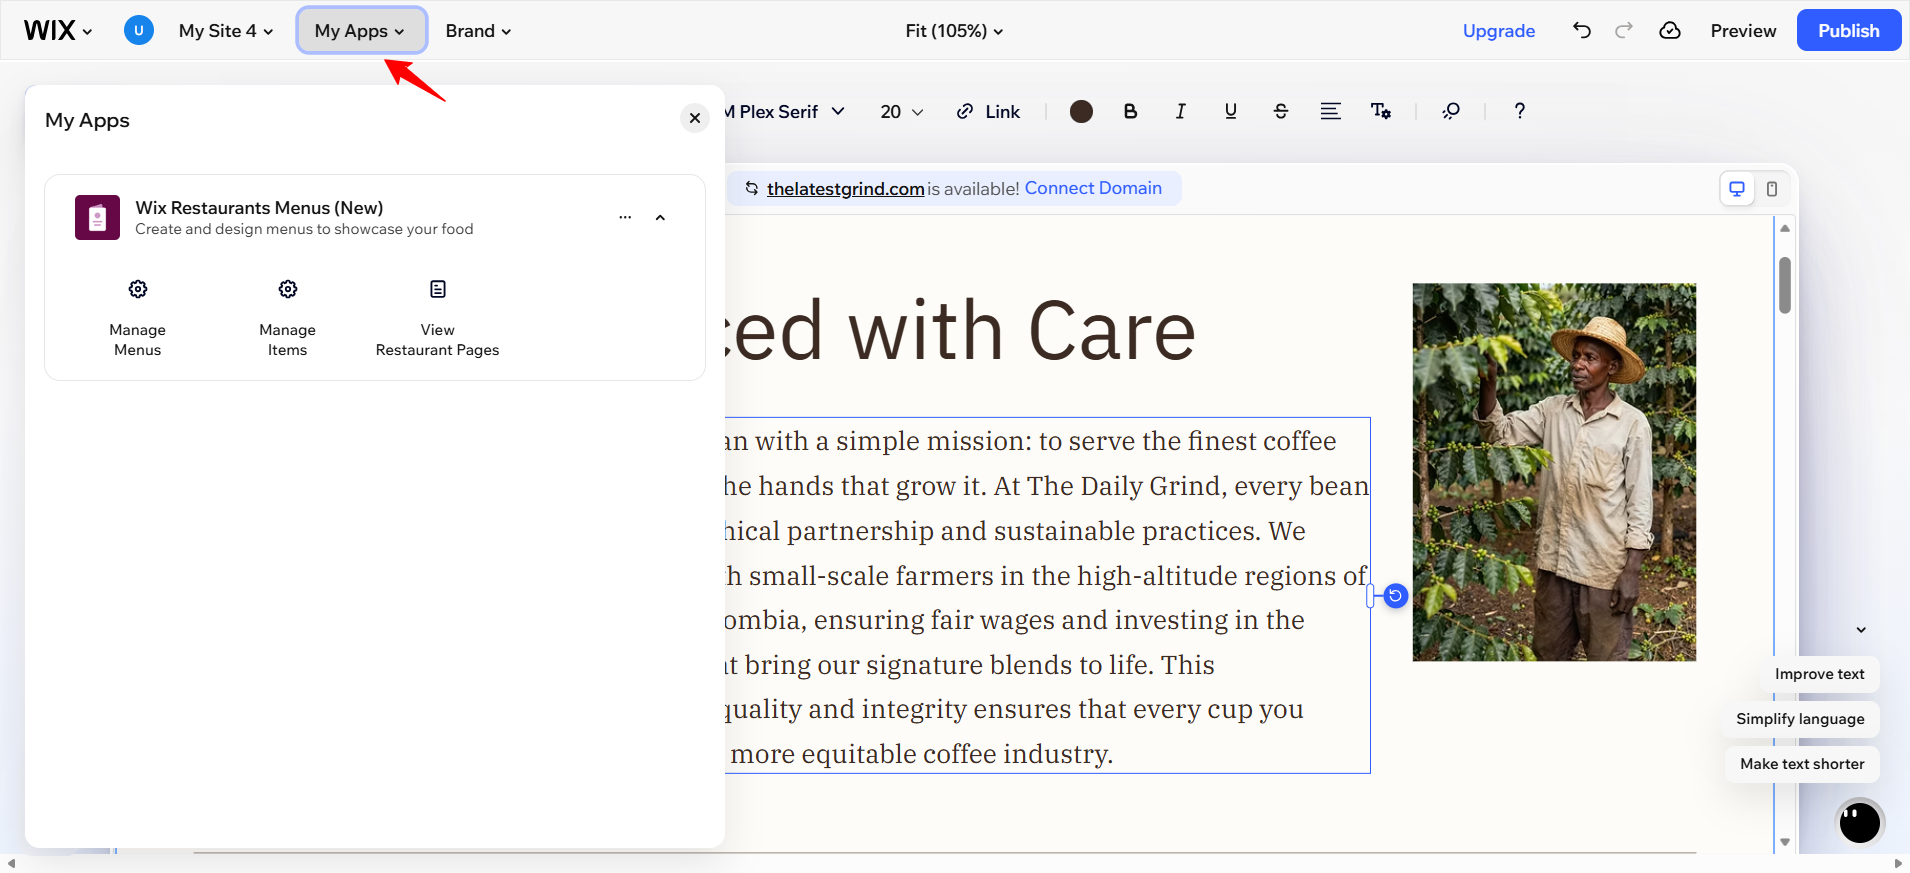The image size is (1910, 873).
Task: Click Make text shorter suggestion
Action: click(x=1802, y=764)
